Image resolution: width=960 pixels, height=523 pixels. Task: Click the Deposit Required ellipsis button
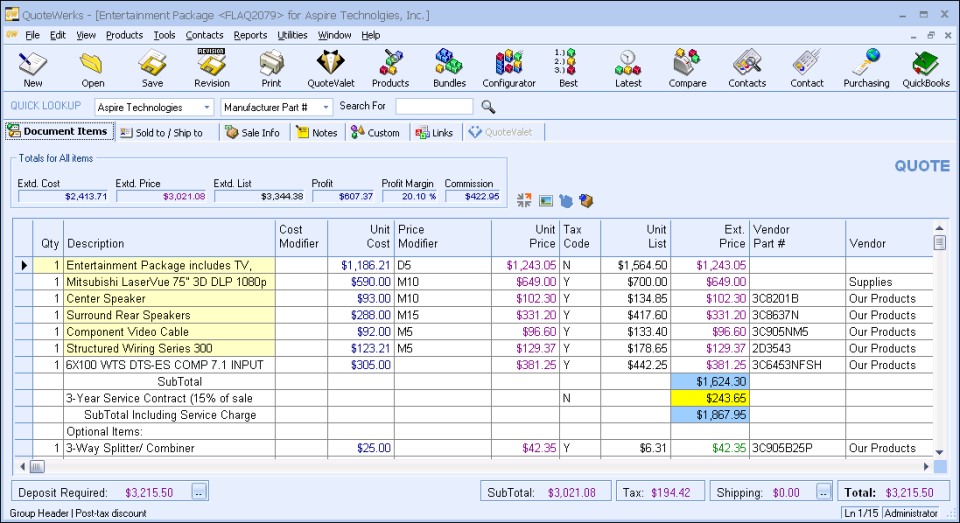click(199, 491)
